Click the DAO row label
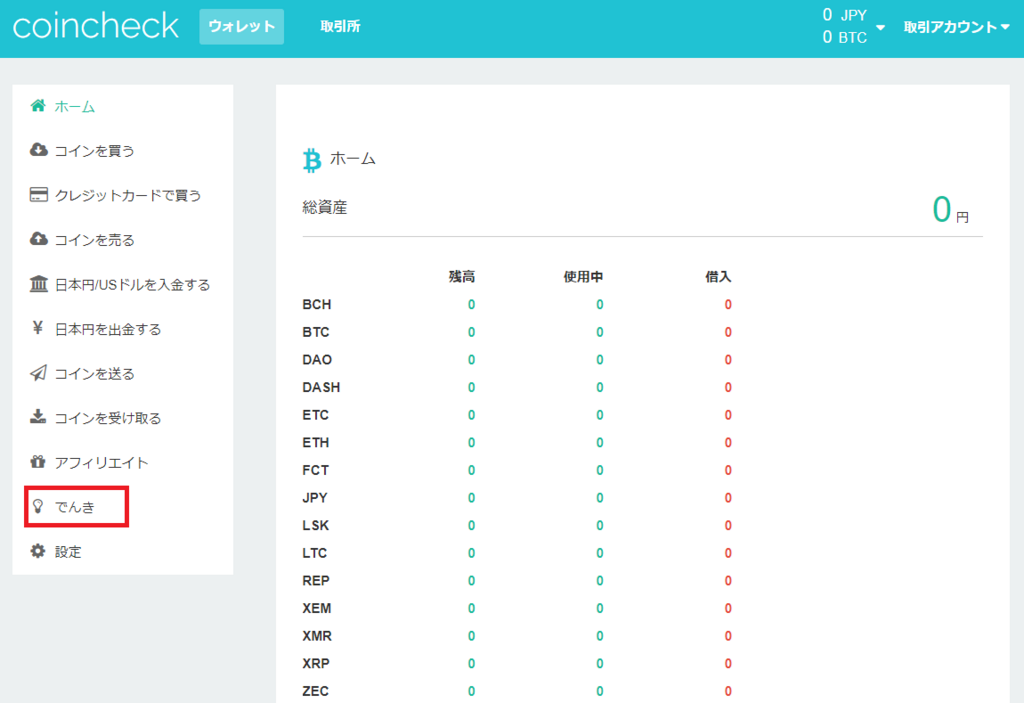This screenshot has height=703, width=1024. point(317,359)
